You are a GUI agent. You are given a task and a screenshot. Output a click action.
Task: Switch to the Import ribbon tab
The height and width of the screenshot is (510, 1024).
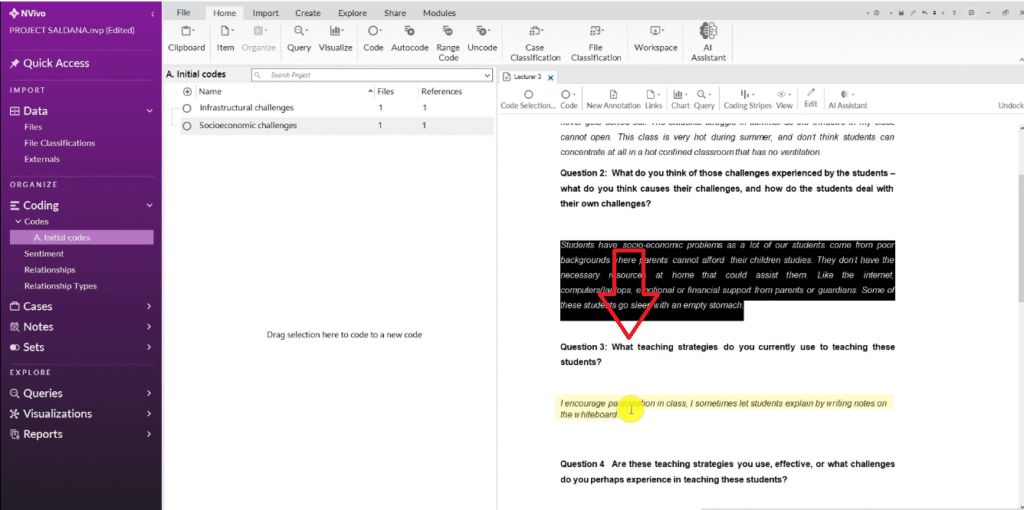coord(265,13)
